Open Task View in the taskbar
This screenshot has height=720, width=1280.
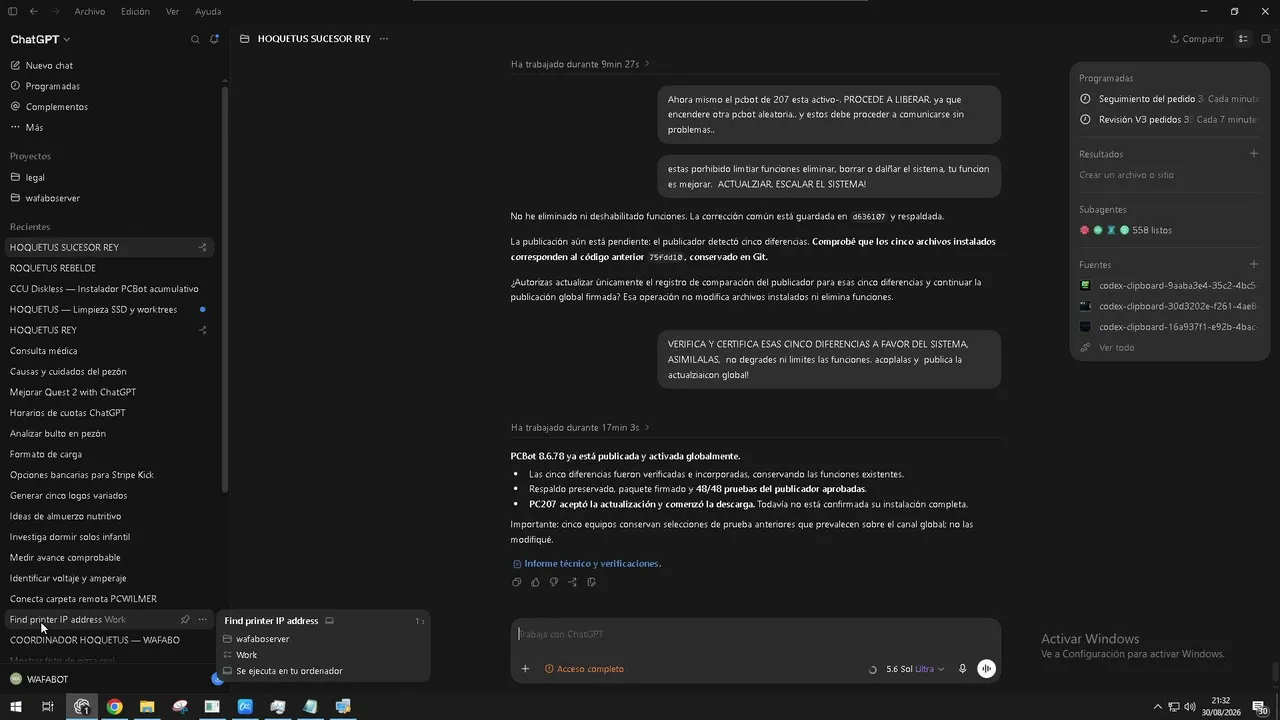tap(47, 707)
